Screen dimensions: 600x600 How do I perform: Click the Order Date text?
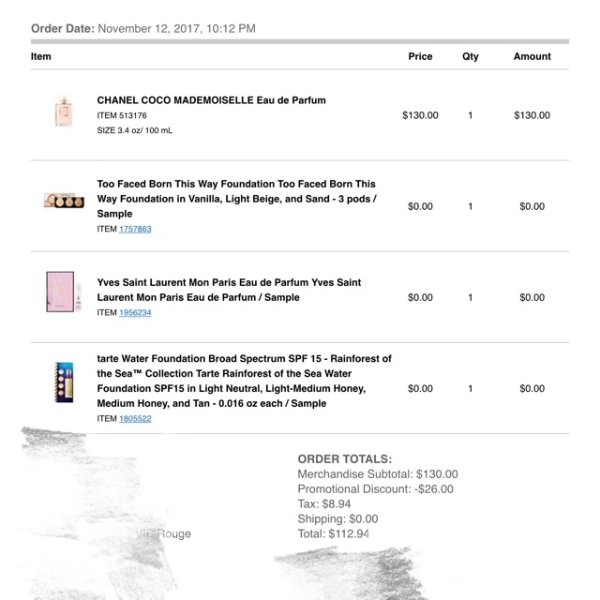point(143,29)
